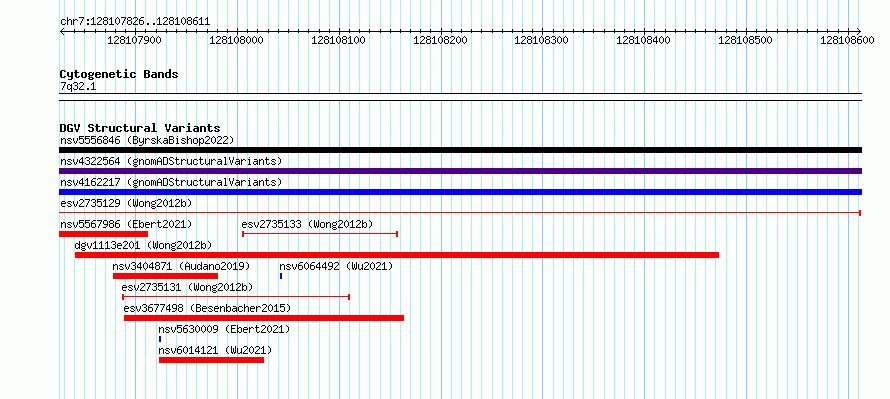The width and height of the screenshot is (890, 399).
Task: Open the nsv6014121 (Wu2021) label
Action: (215, 350)
